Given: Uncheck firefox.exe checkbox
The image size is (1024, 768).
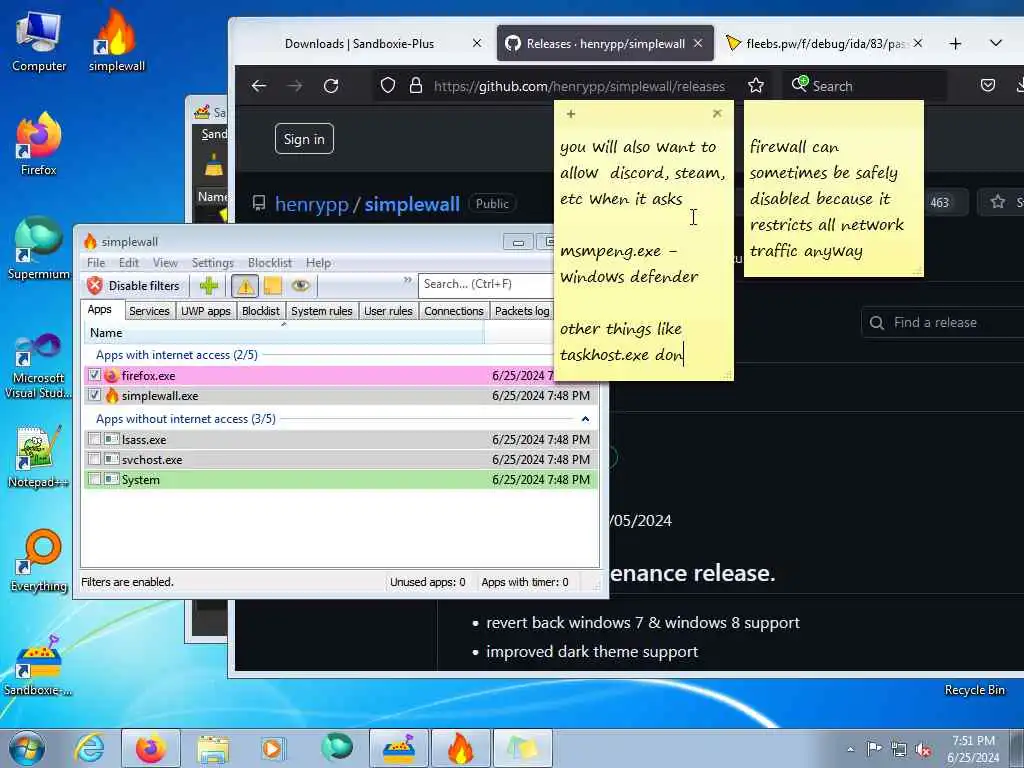Looking at the screenshot, I should click(95, 375).
